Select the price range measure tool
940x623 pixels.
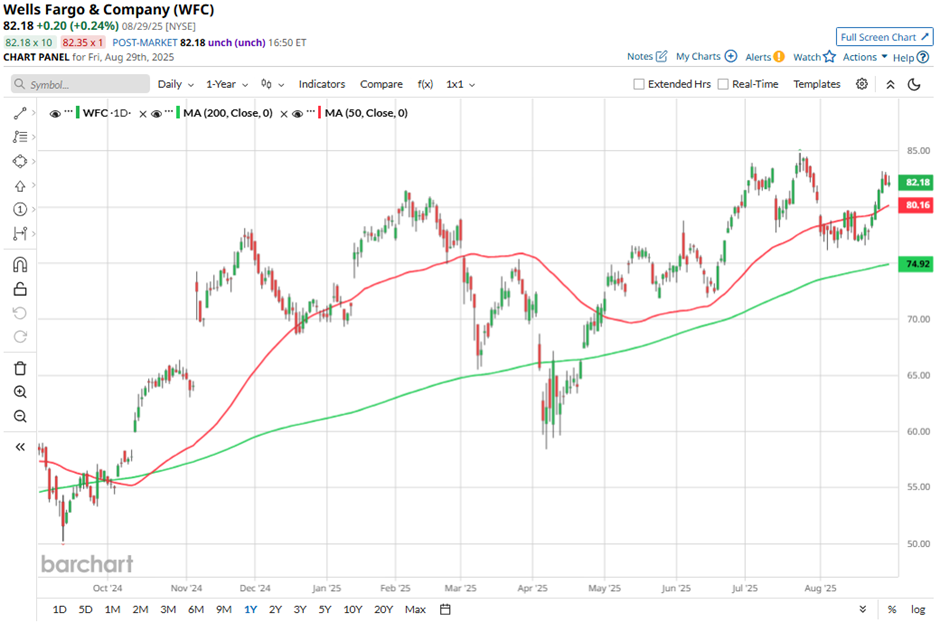click(x=20, y=233)
